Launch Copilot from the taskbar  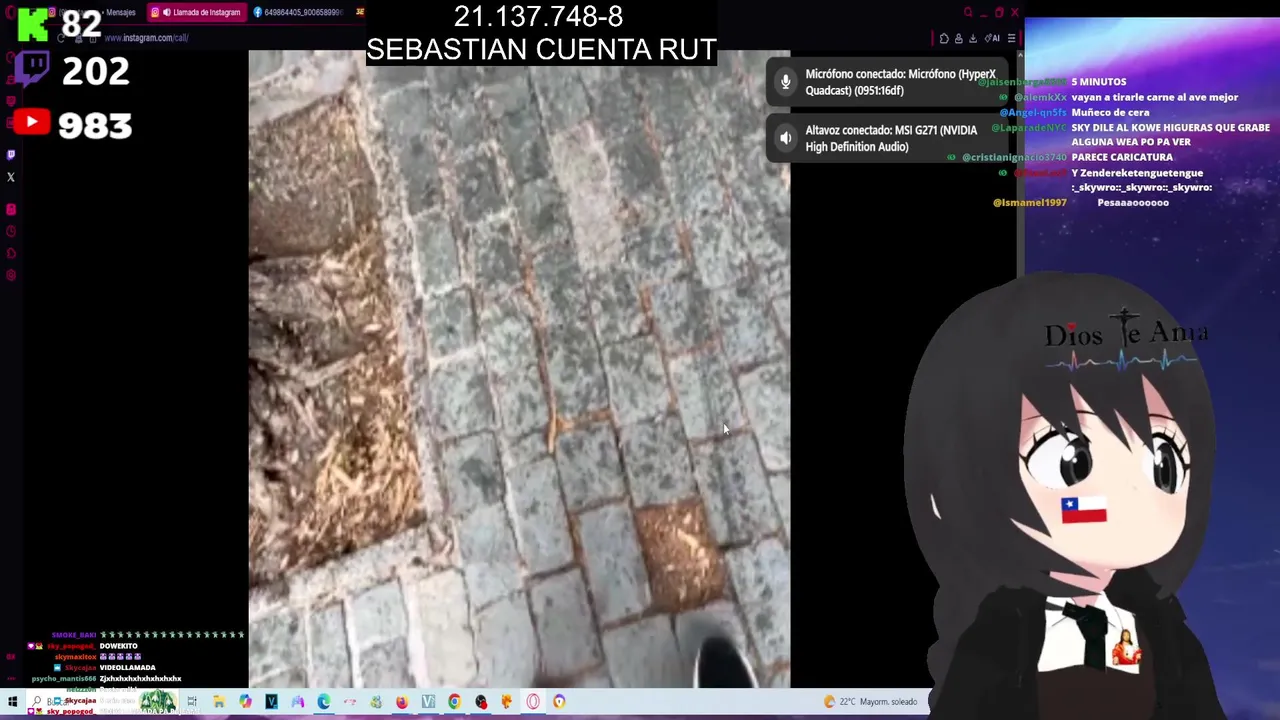pos(245,702)
